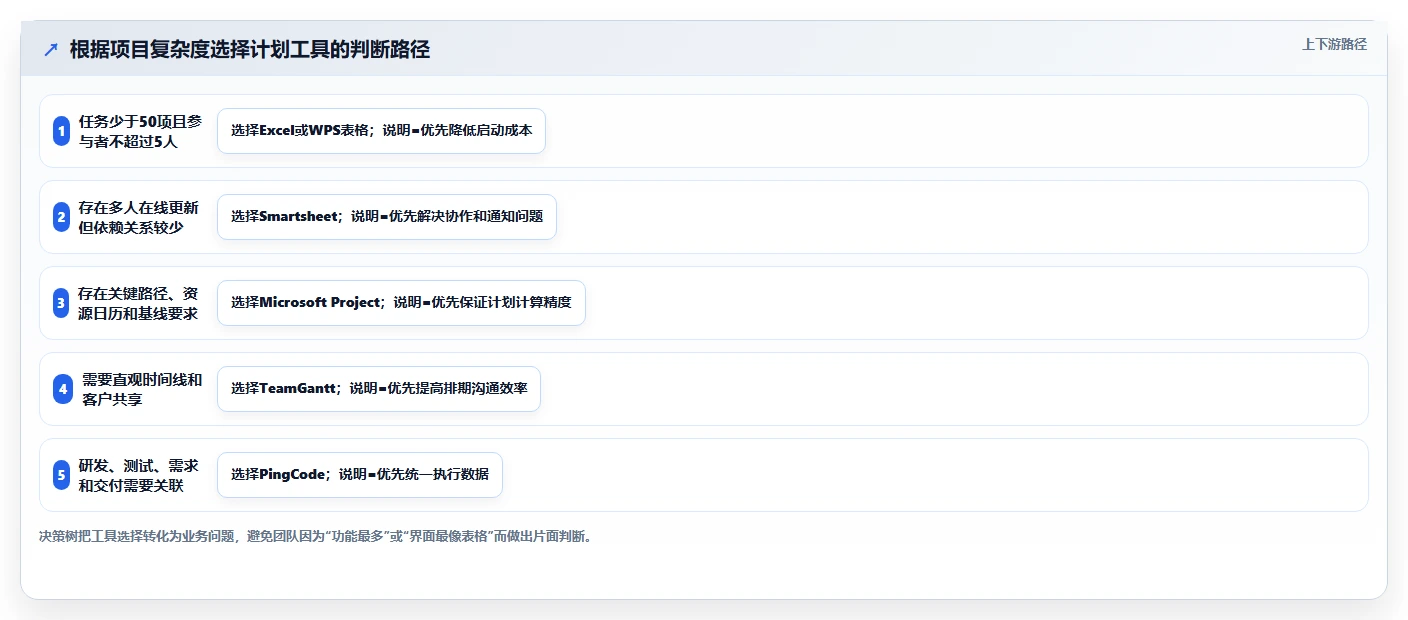Click the 选择Excel或WPS表格 result box
This screenshot has width=1408, height=620.
[381, 131]
